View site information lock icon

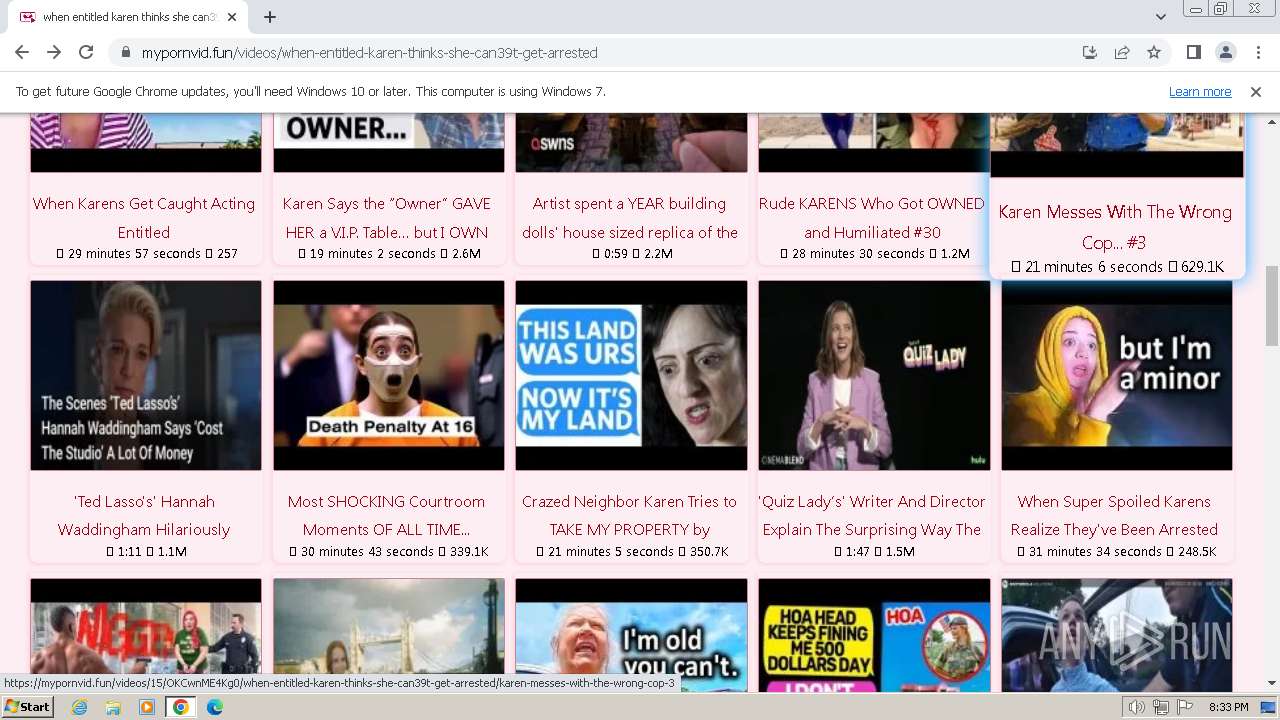[125, 52]
